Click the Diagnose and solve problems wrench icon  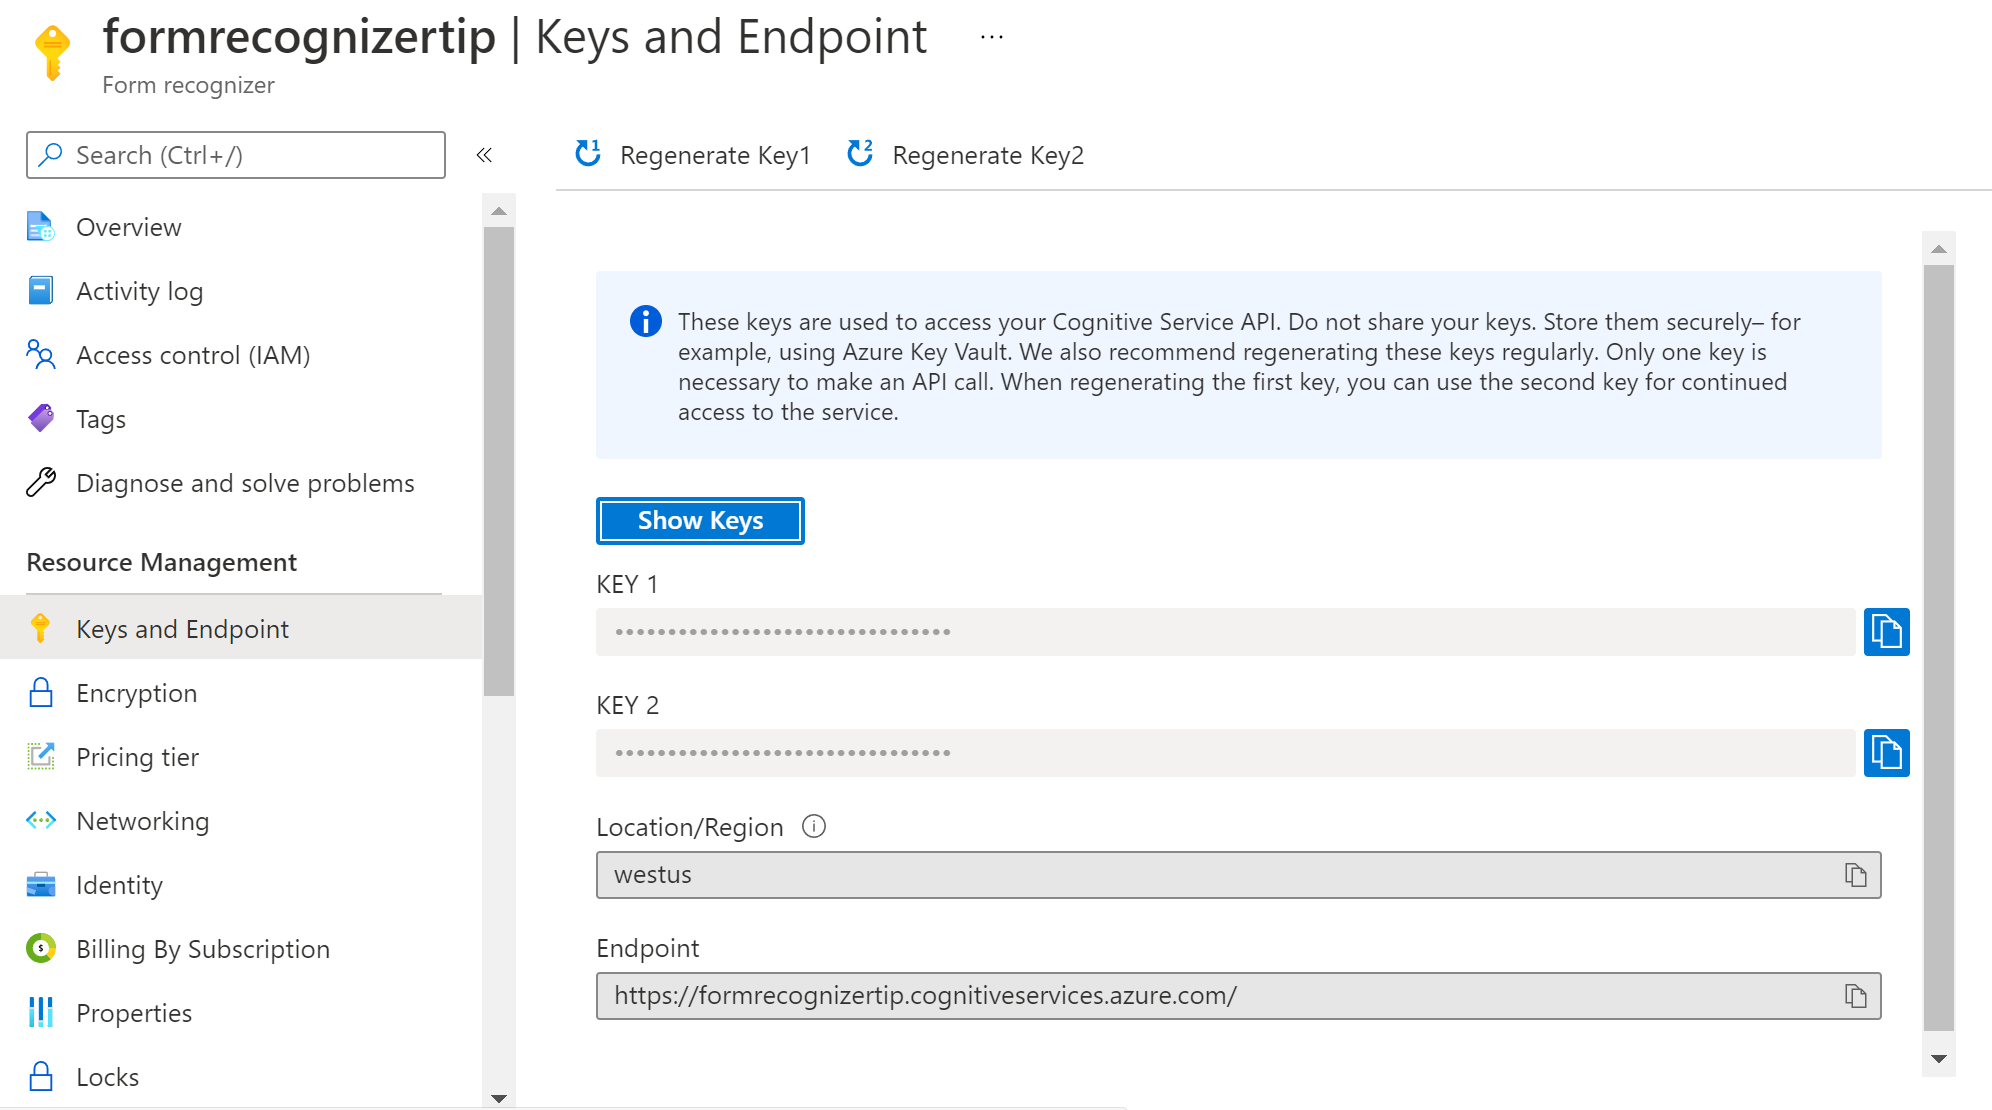click(41, 483)
